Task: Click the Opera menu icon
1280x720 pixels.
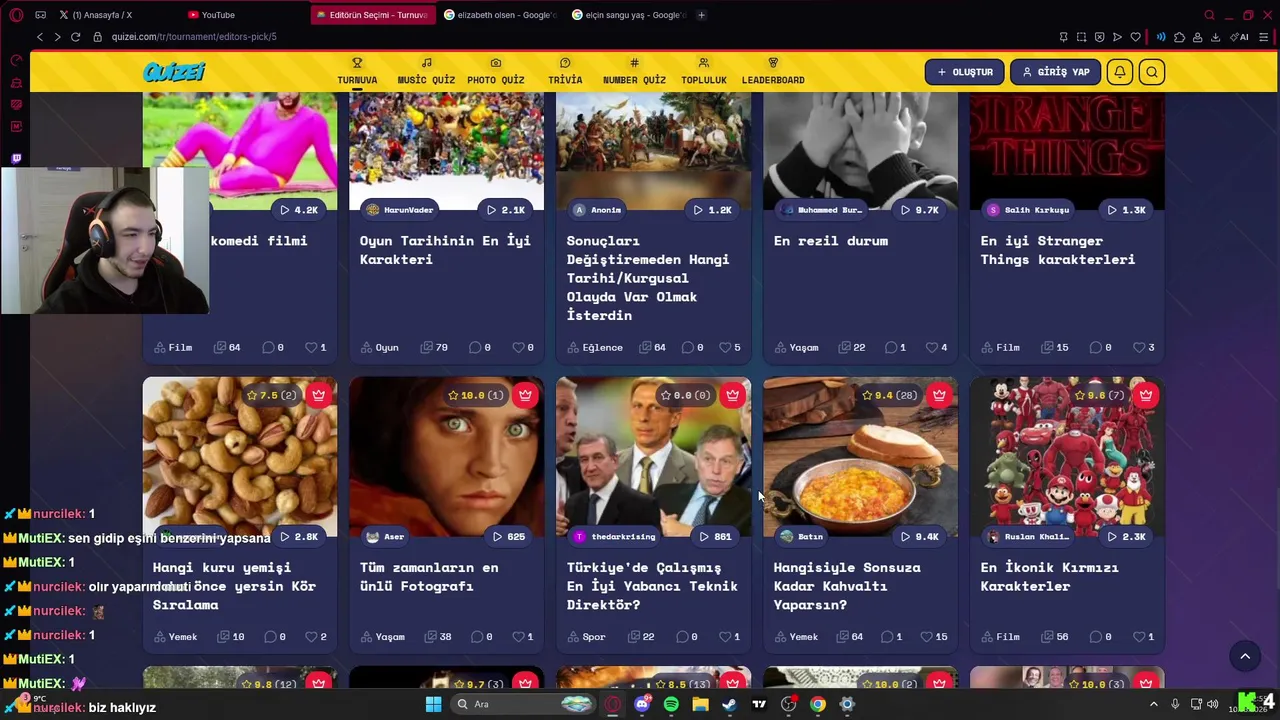Action: 16,15
